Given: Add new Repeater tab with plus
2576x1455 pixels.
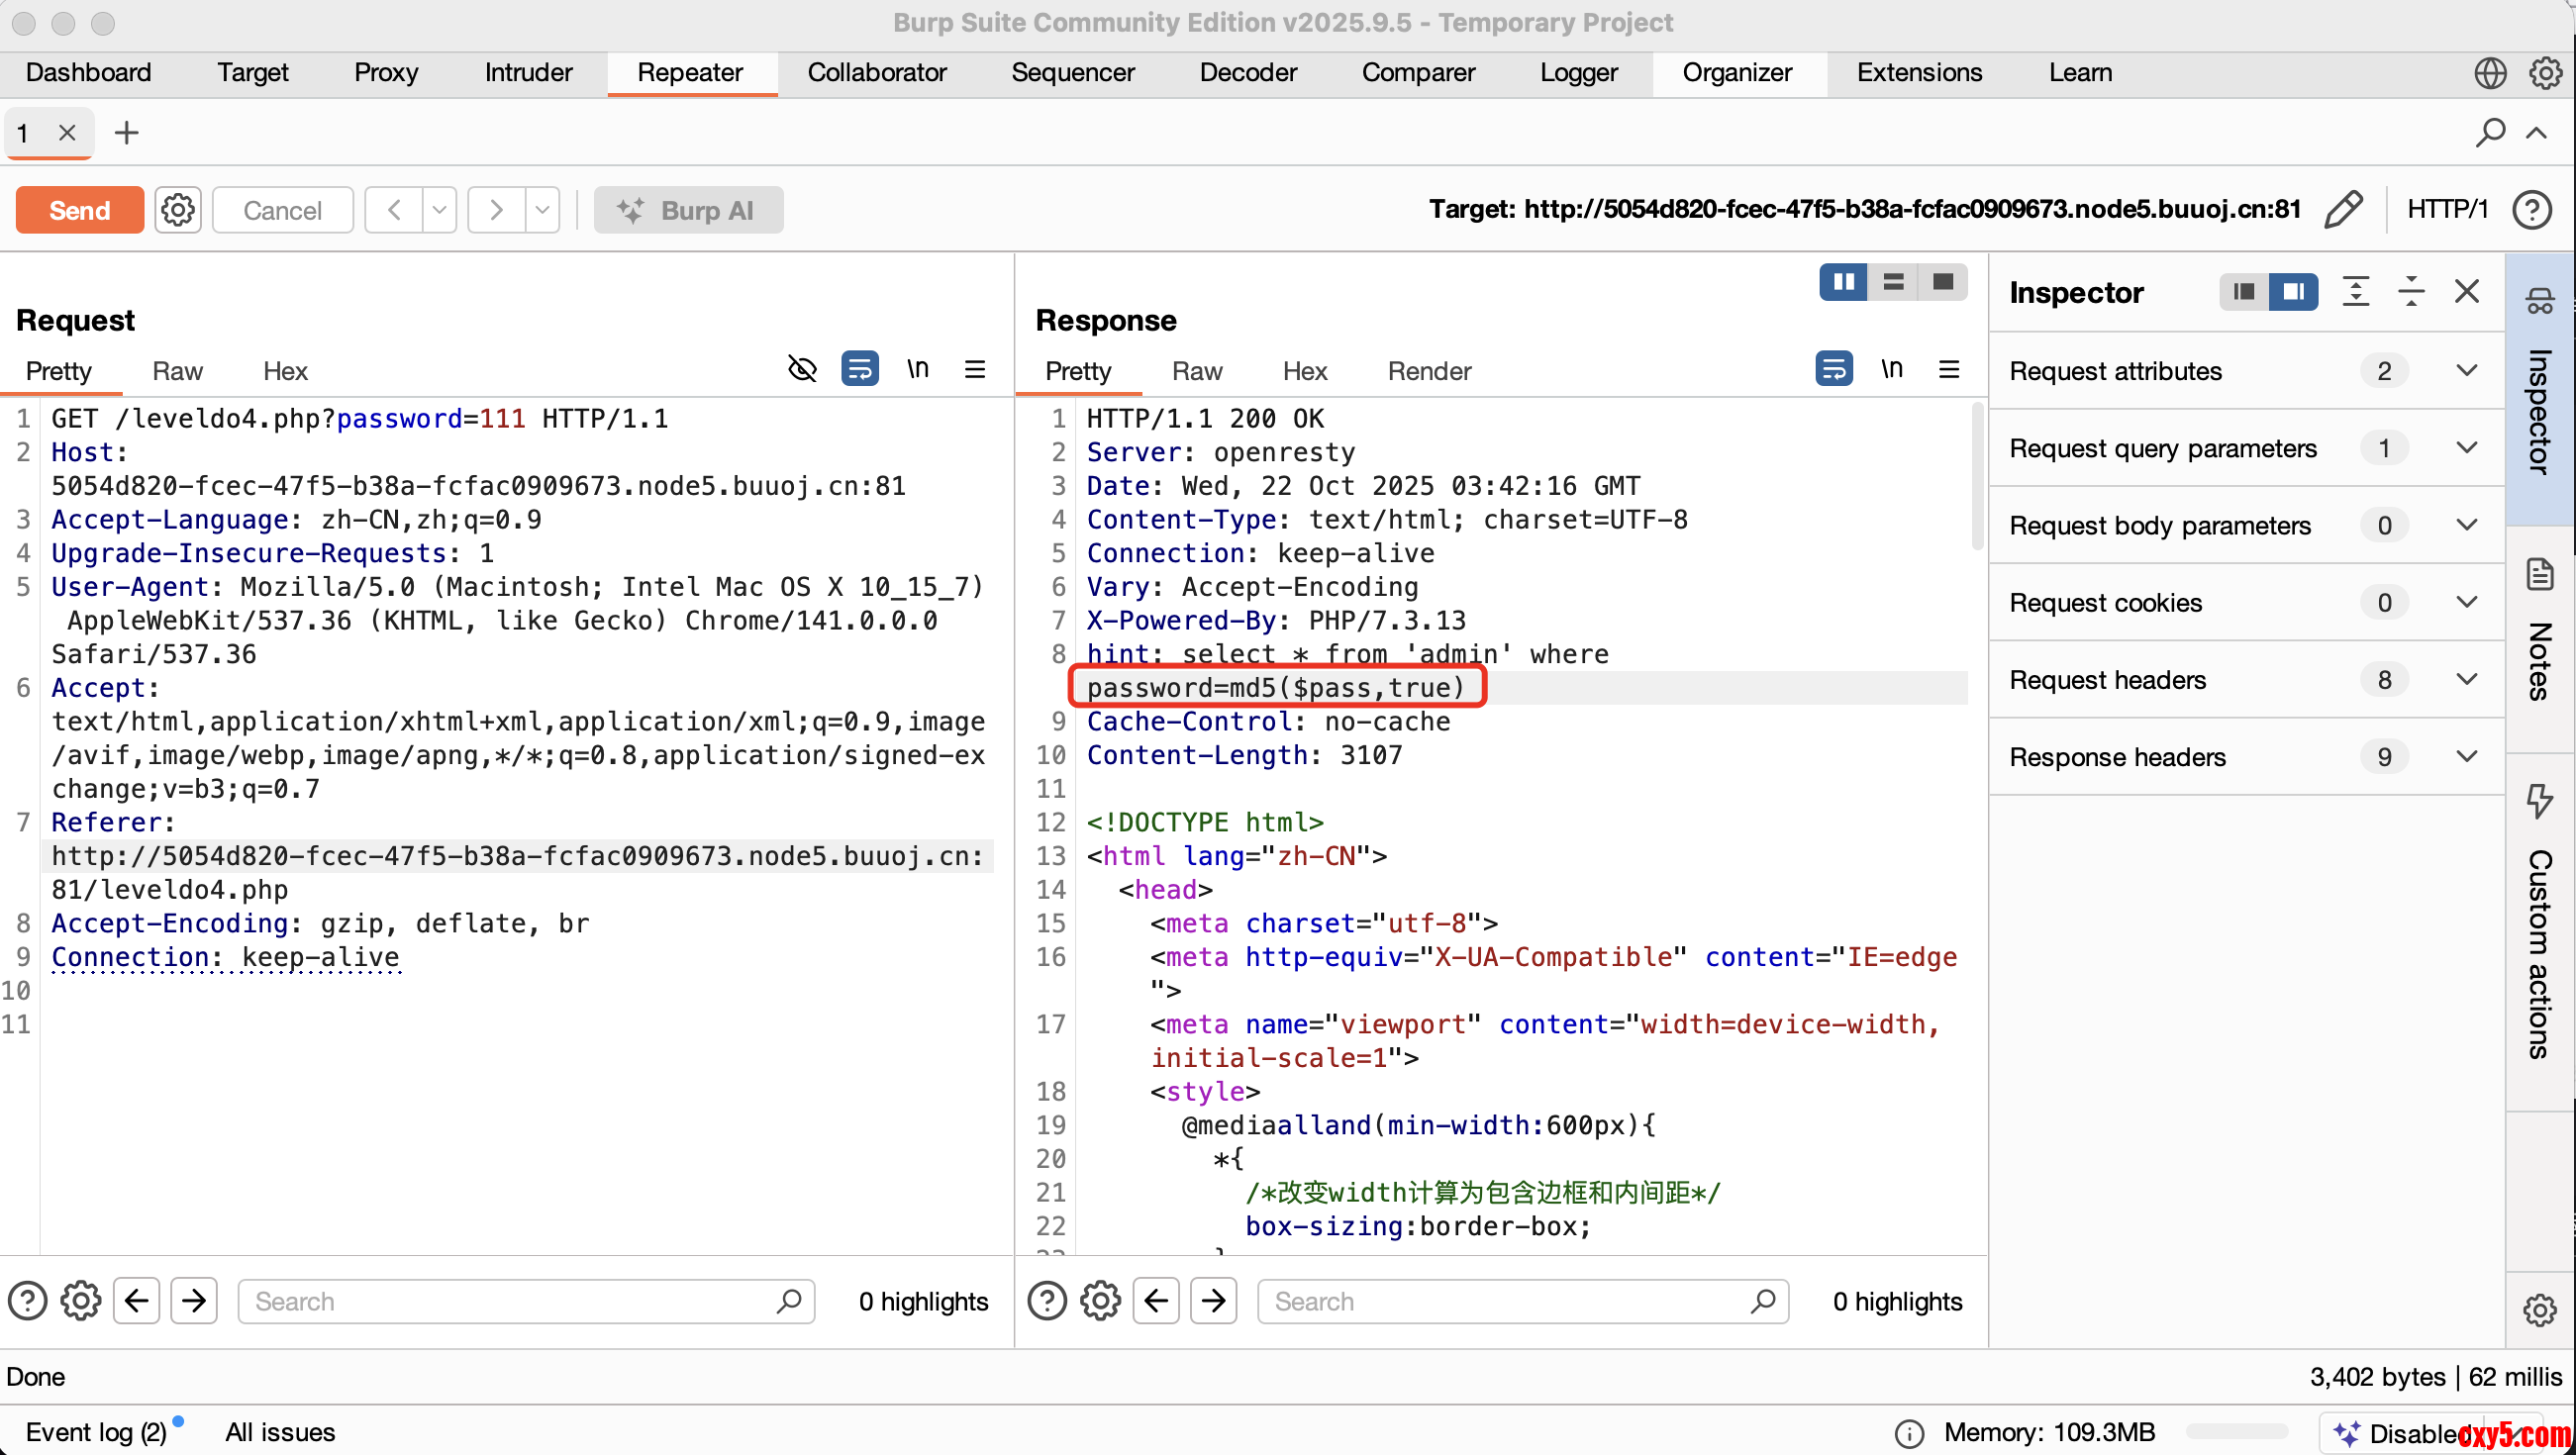Looking at the screenshot, I should tap(126, 133).
